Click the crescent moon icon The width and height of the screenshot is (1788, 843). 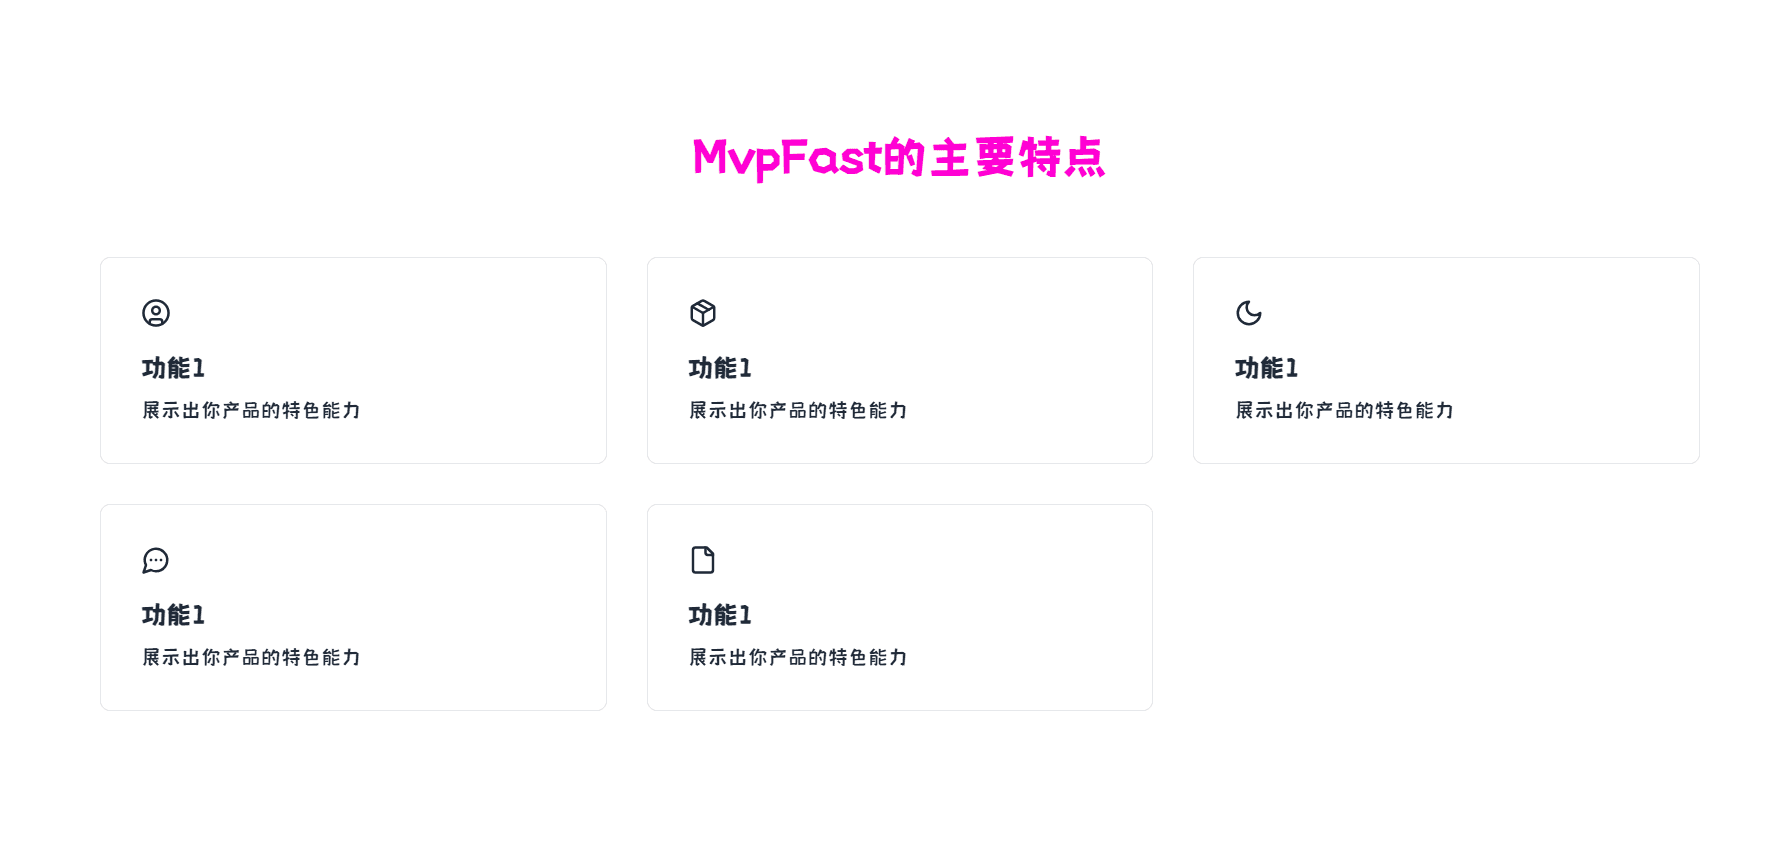[1249, 313]
